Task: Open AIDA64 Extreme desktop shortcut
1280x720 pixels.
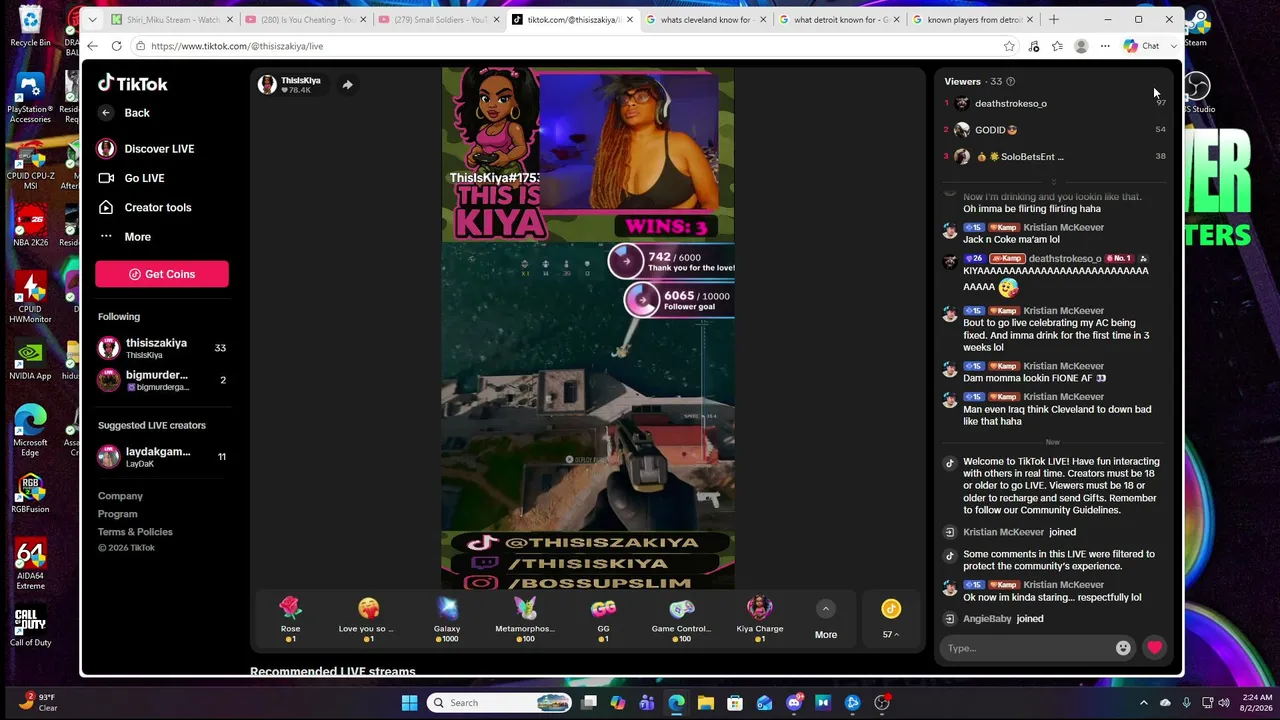Action: [x=30, y=565]
